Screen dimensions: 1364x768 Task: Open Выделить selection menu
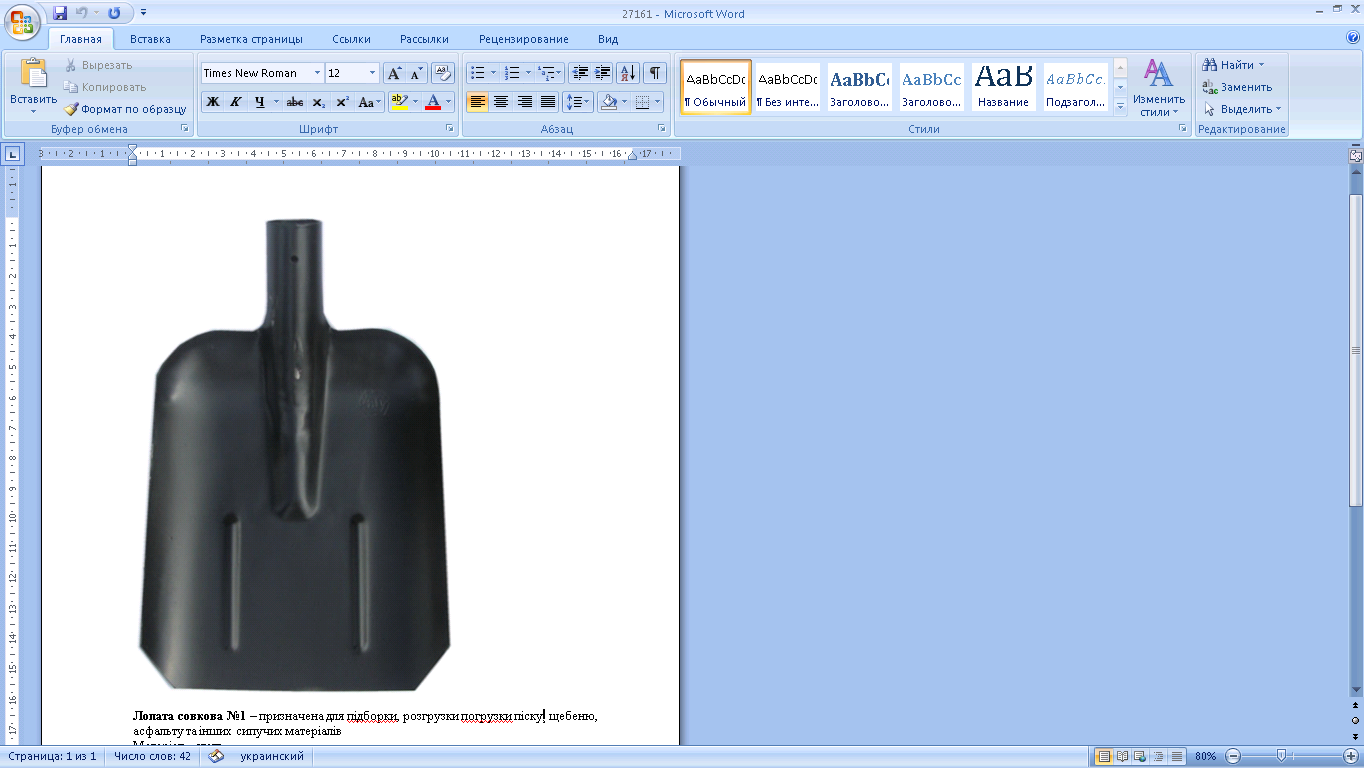point(1243,109)
